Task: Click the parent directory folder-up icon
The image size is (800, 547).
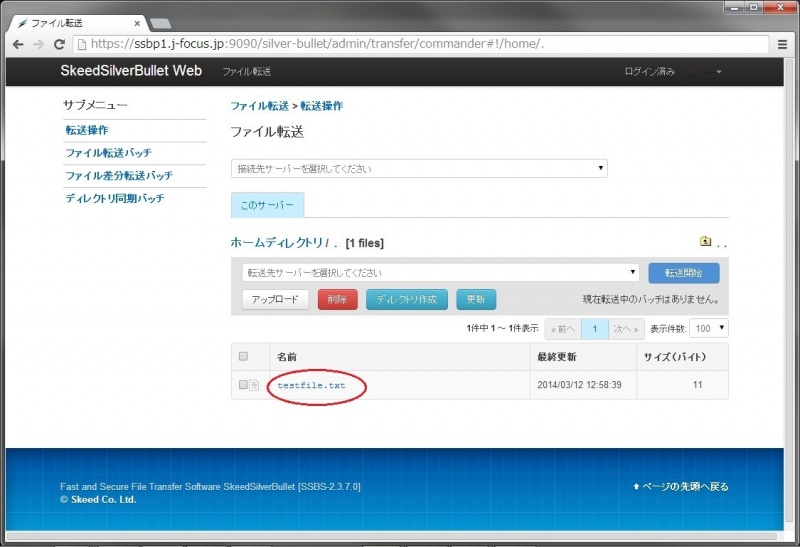Action: (x=705, y=241)
